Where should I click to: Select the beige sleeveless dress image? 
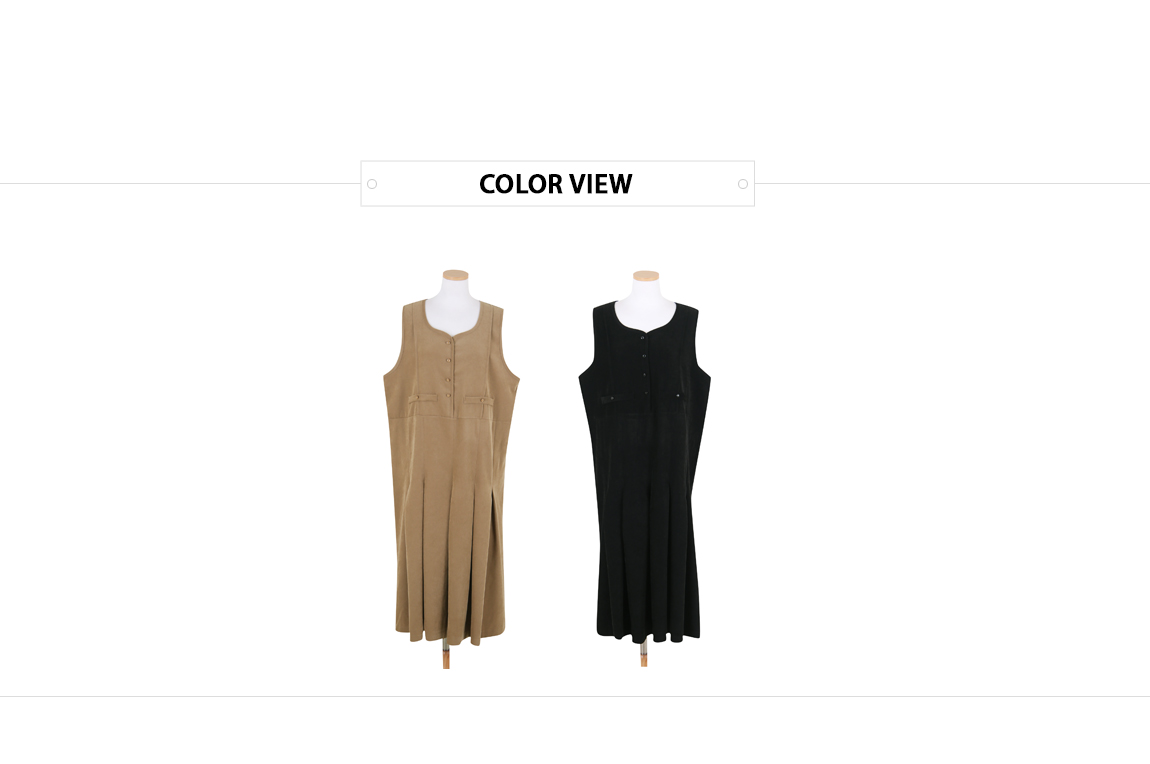(451, 469)
